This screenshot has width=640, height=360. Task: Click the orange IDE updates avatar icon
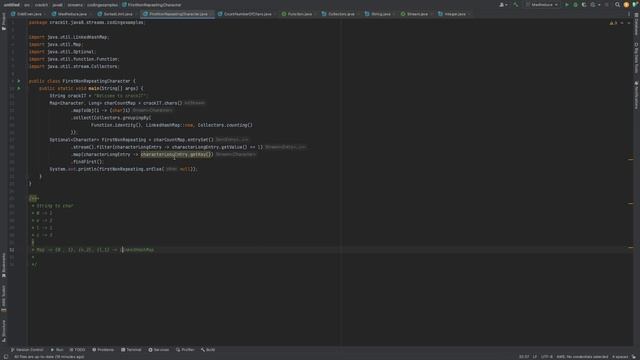626,5
